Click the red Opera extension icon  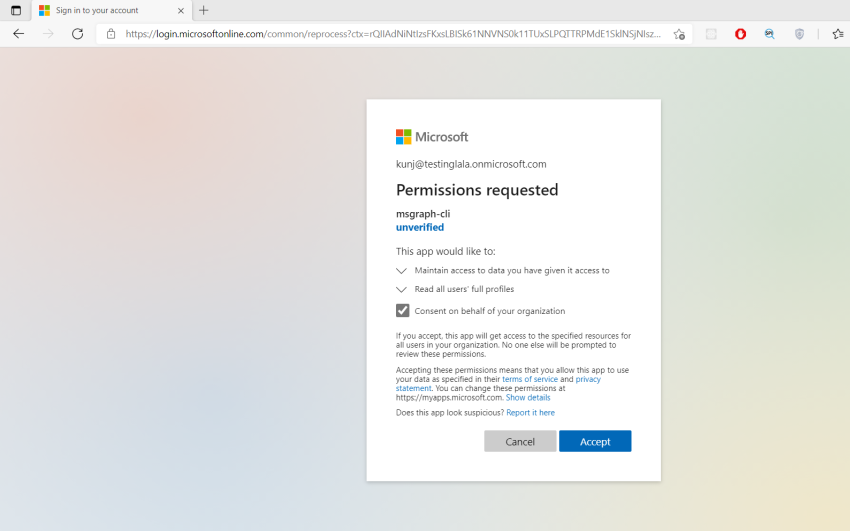point(740,34)
